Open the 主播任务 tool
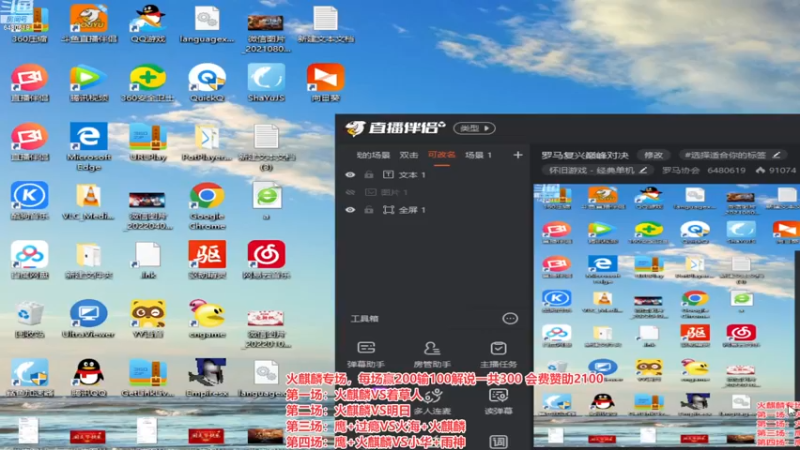This screenshot has height=450, width=800. (498, 355)
